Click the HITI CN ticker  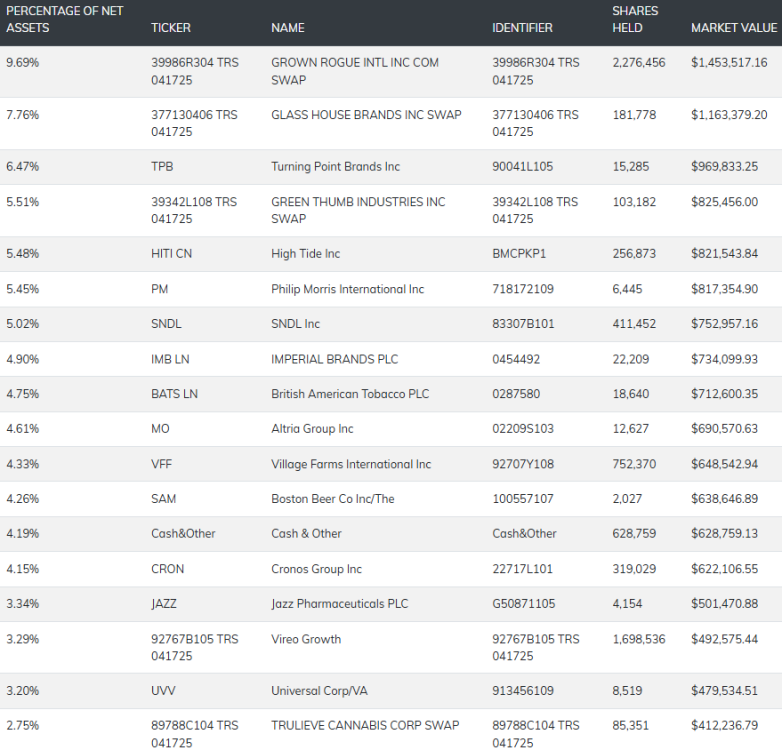click(171, 254)
